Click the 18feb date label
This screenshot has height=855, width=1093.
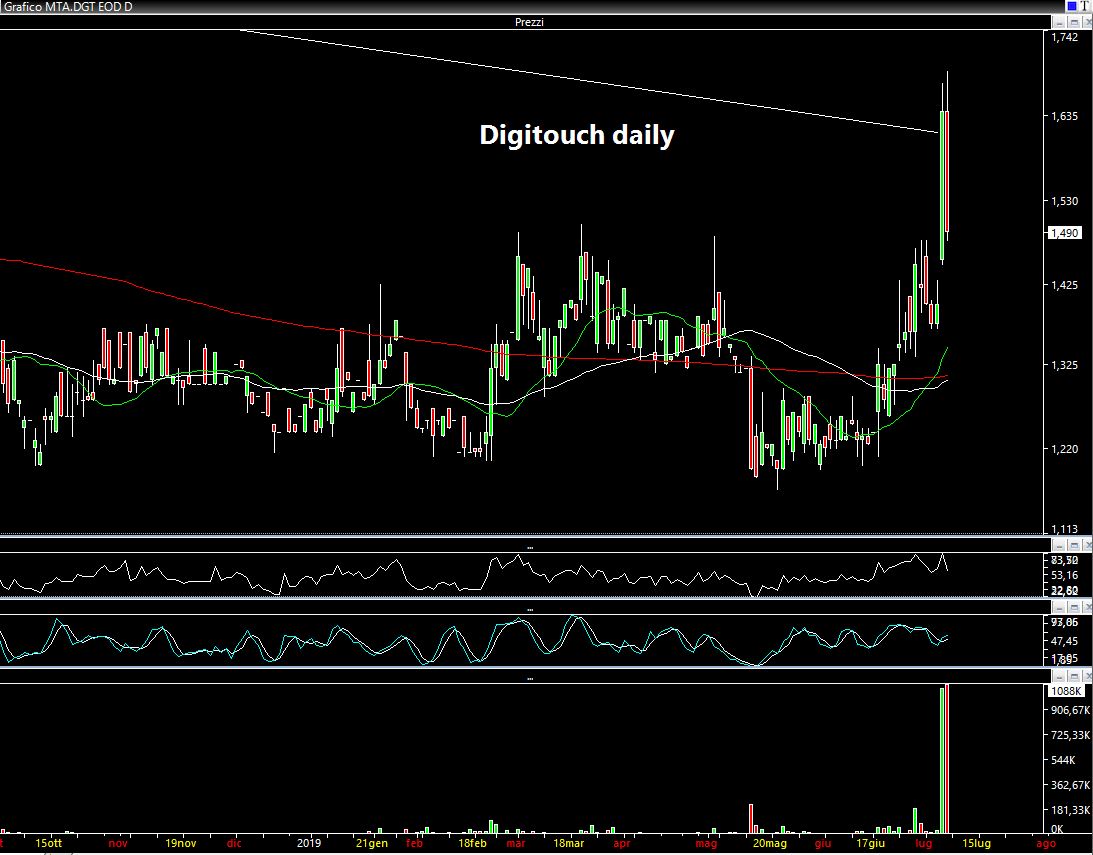pos(472,843)
